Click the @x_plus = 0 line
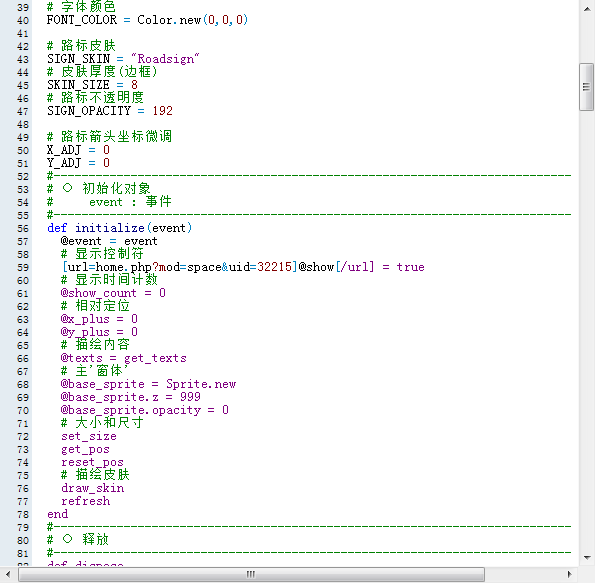Image resolution: width=595 pixels, height=583 pixels. [x=99, y=319]
